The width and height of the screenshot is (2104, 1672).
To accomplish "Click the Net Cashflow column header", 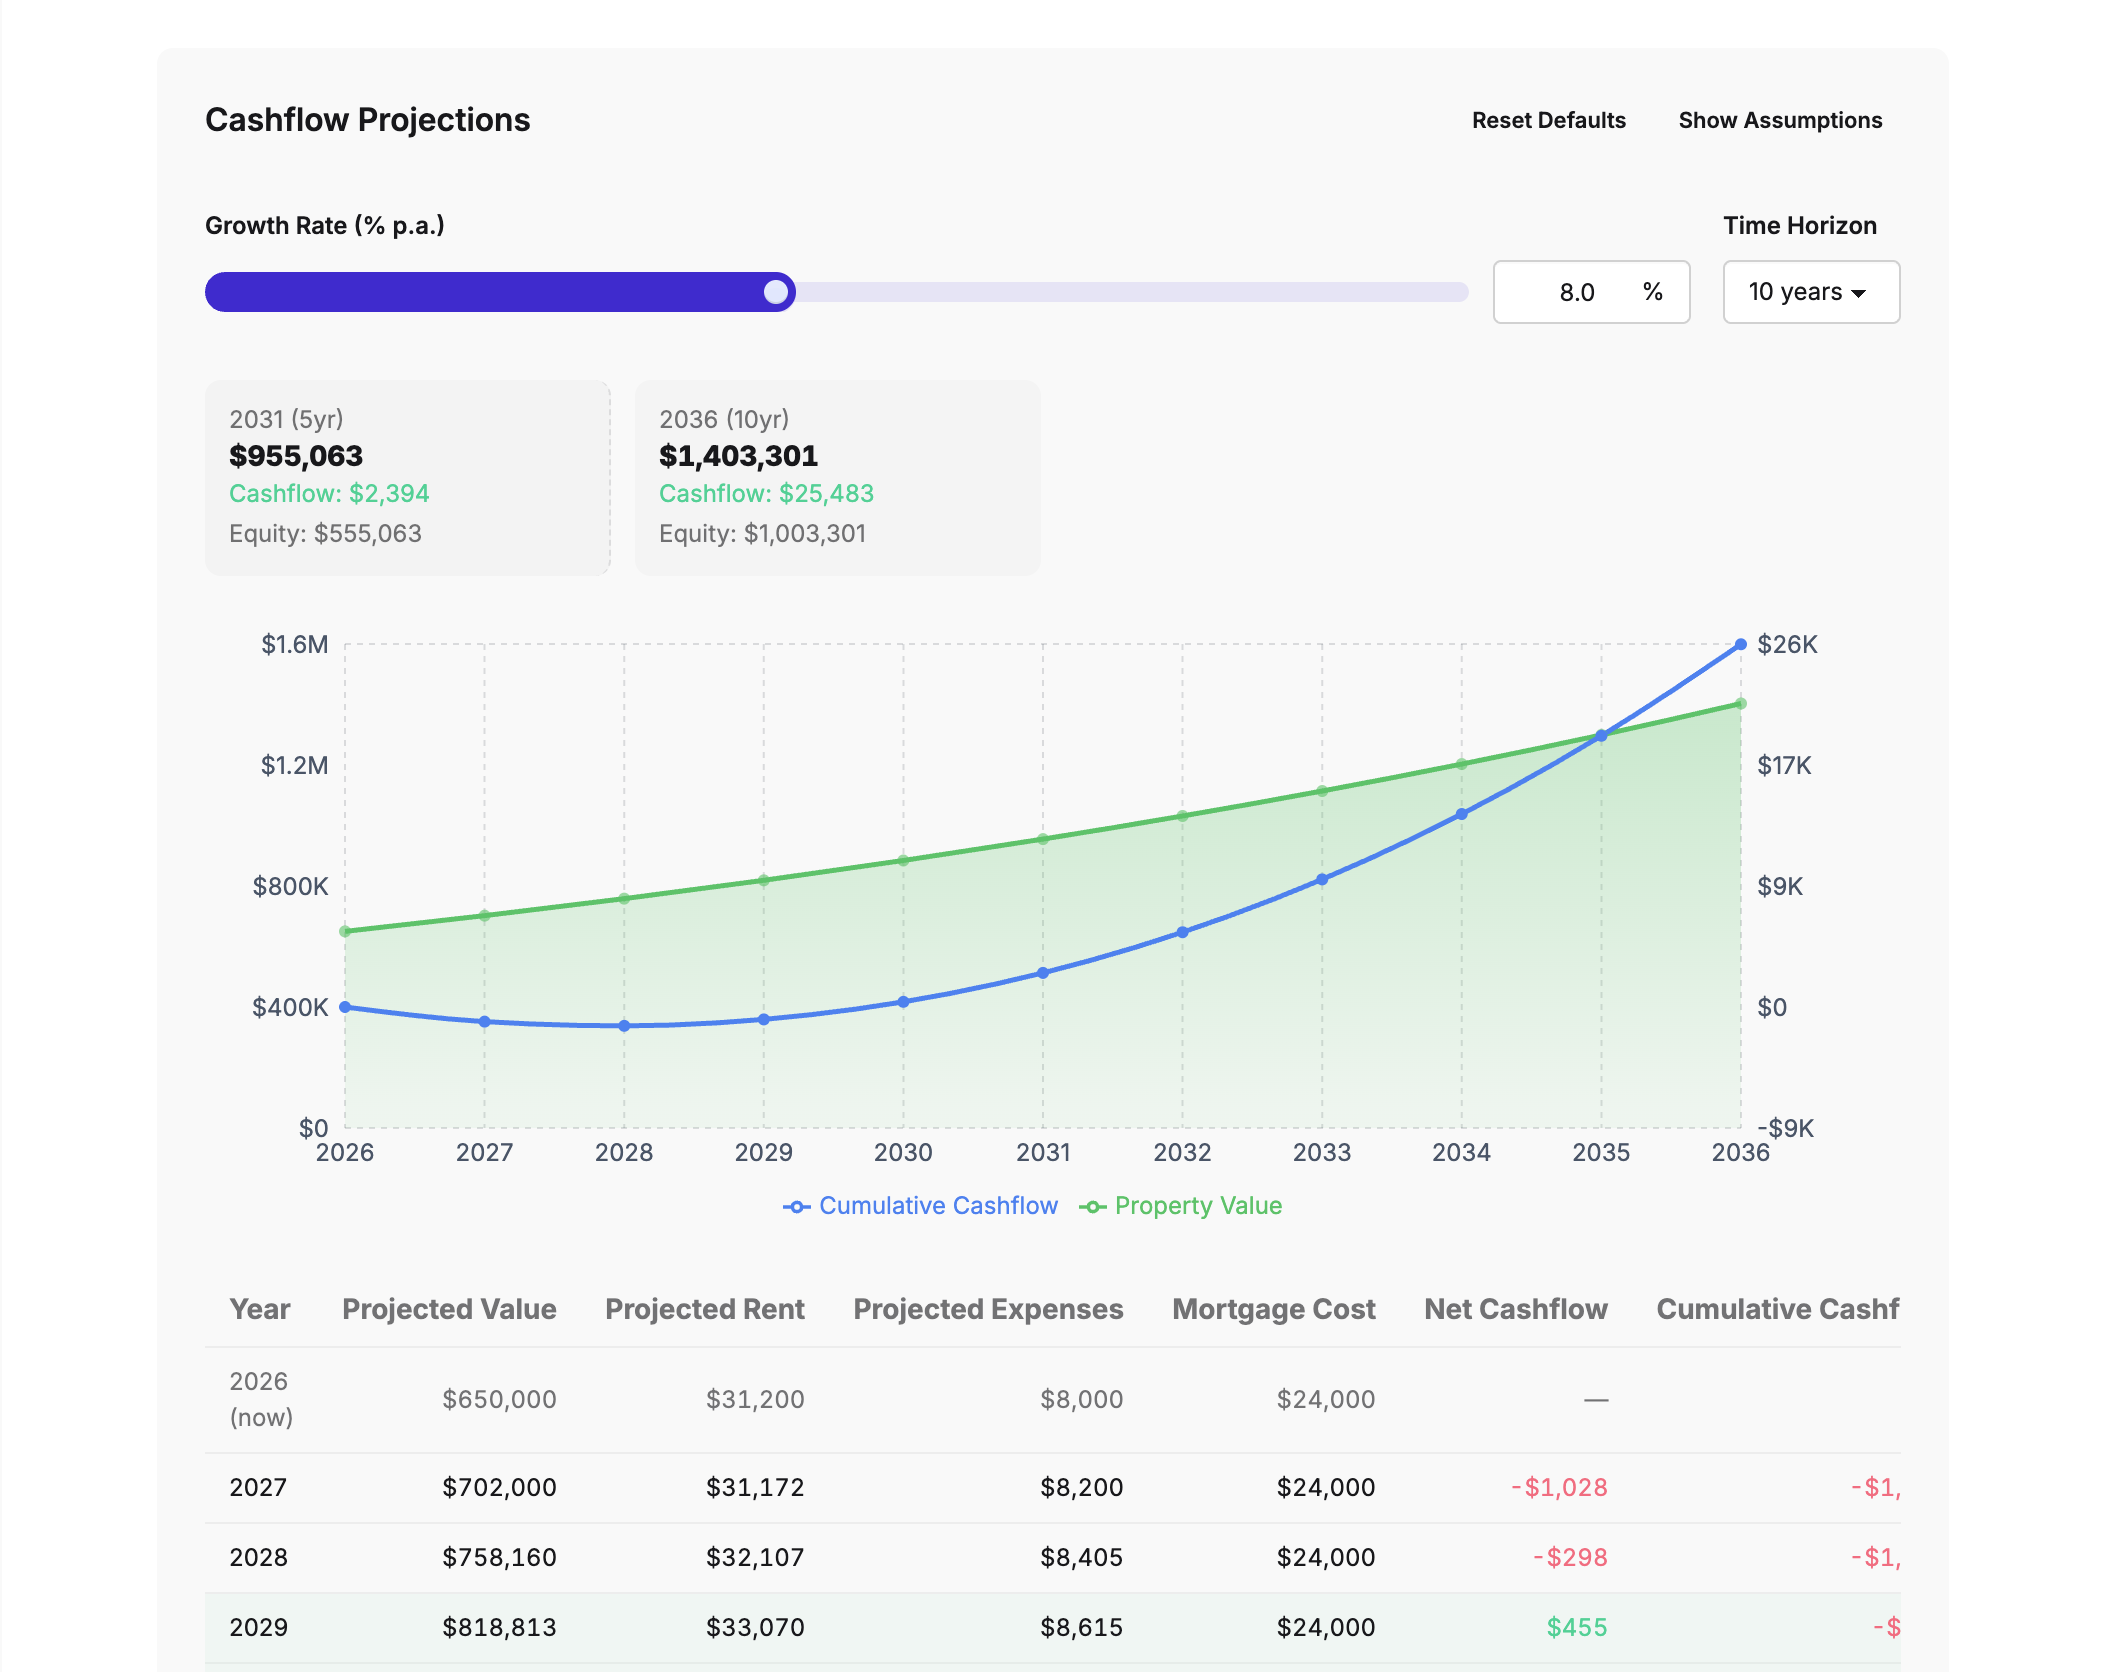I will [1515, 1309].
